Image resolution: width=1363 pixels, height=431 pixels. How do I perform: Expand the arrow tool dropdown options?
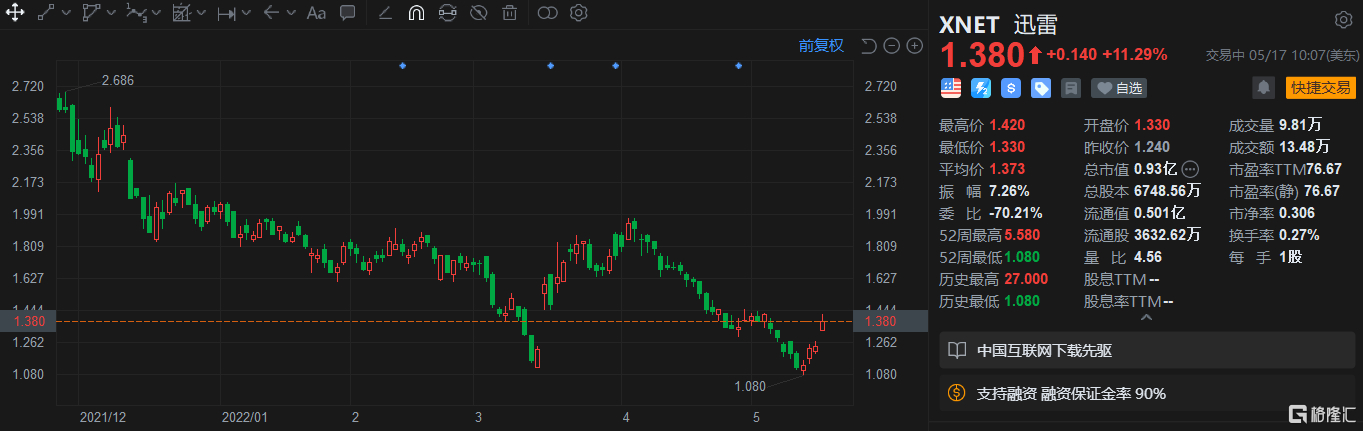(291, 14)
